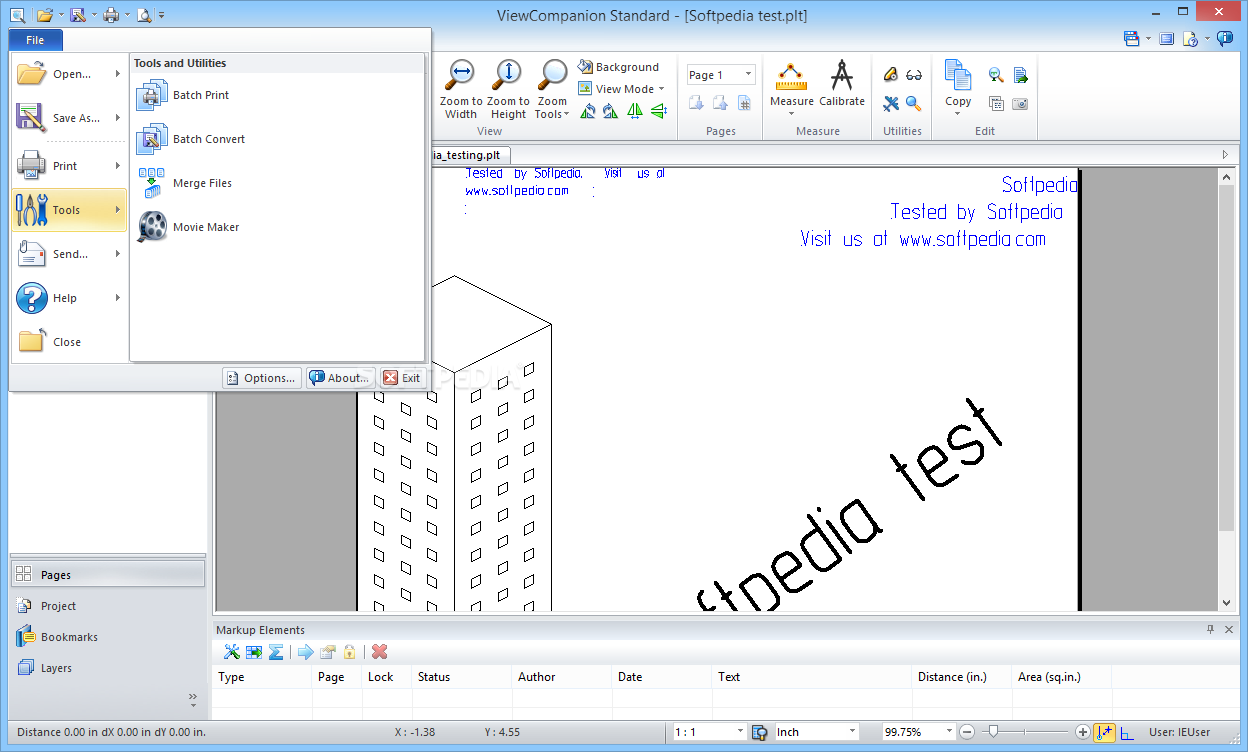Image resolution: width=1248 pixels, height=752 pixels.
Task: Click the zoom out minus button
Action: coord(968,732)
